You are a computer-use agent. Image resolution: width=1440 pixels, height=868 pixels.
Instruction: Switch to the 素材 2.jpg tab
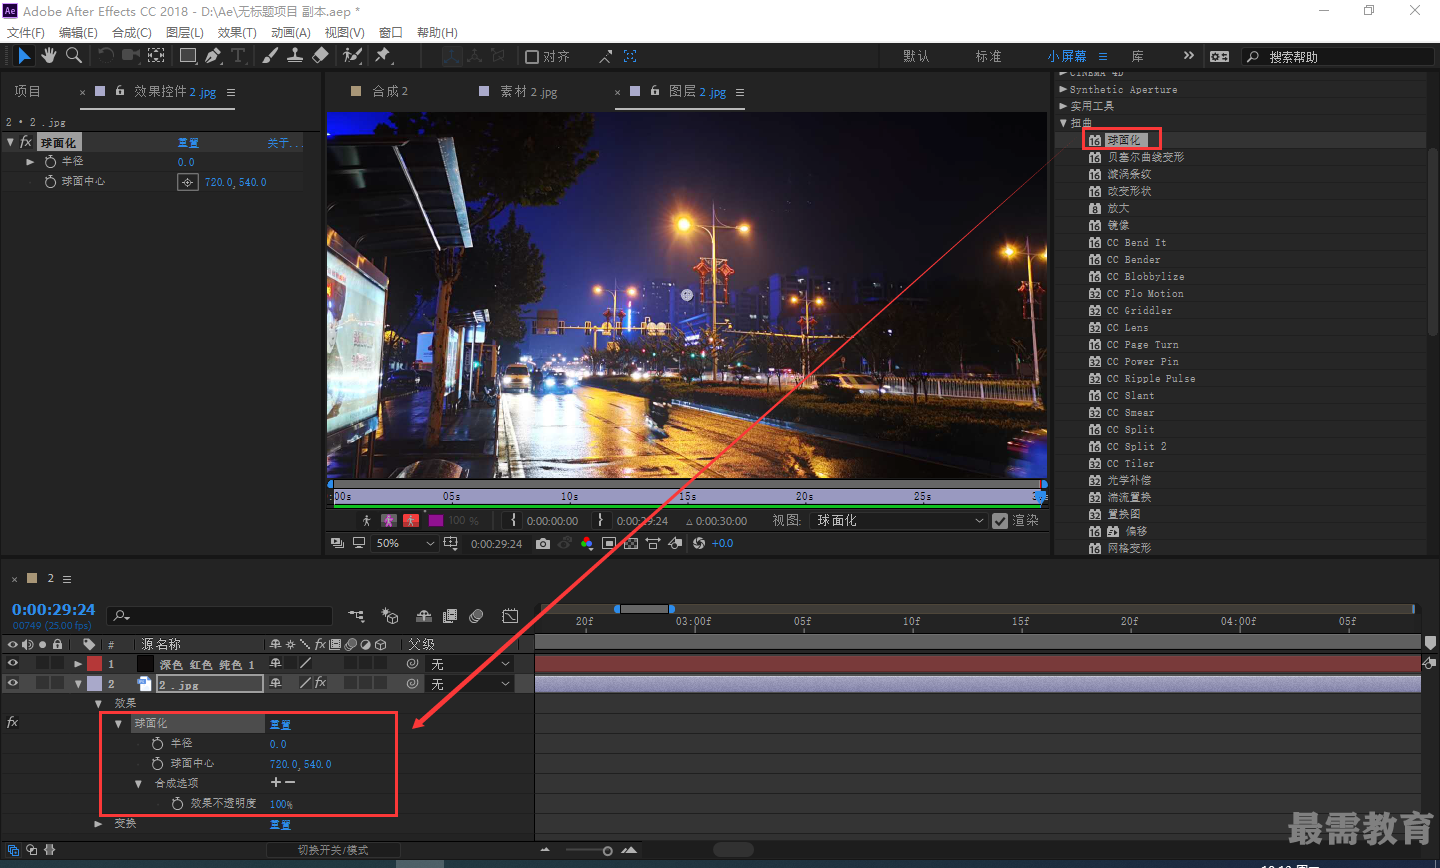coord(529,91)
